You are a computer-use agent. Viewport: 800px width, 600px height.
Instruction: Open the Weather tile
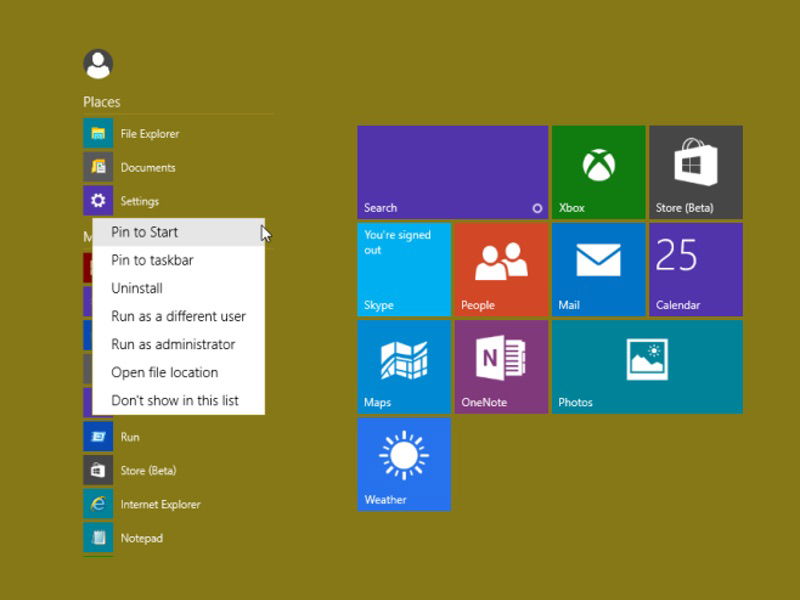tap(404, 465)
